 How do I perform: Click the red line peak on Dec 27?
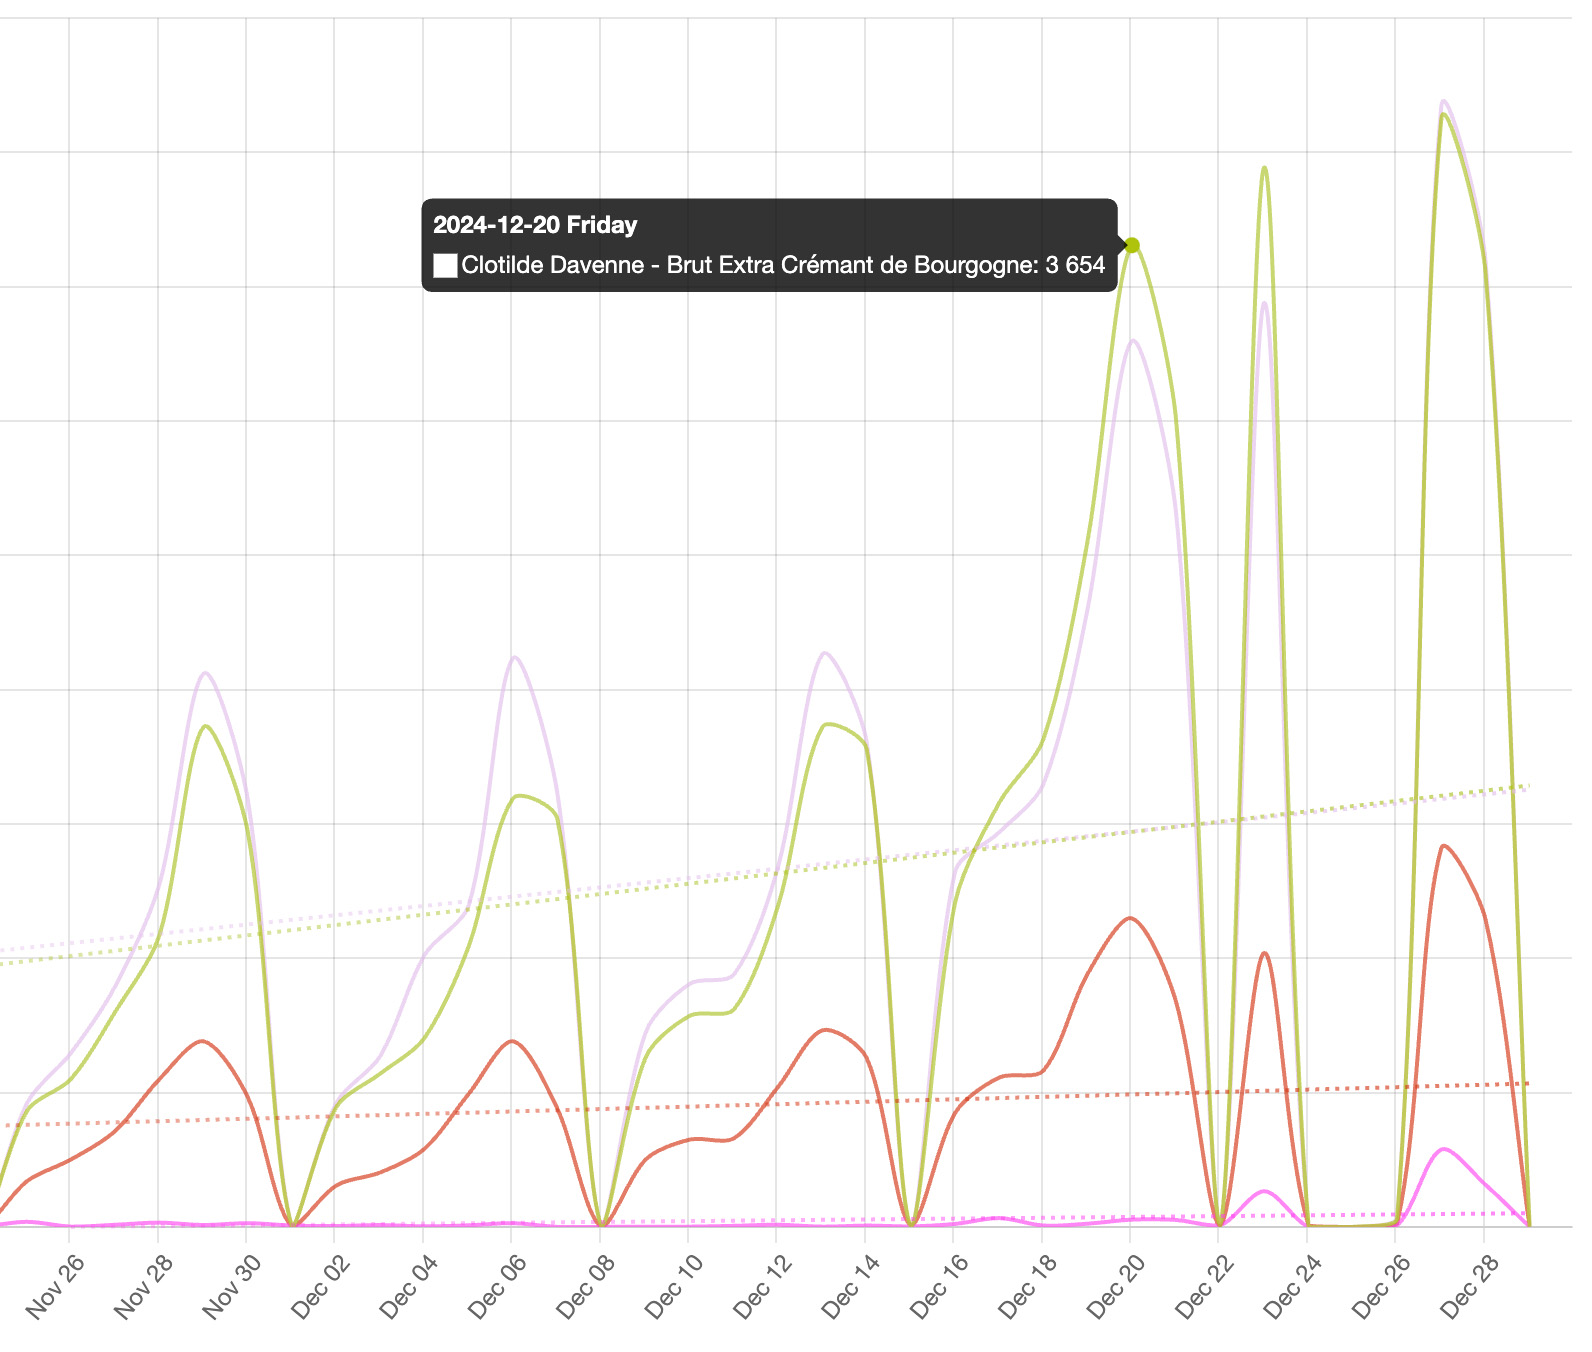coord(1442,846)
